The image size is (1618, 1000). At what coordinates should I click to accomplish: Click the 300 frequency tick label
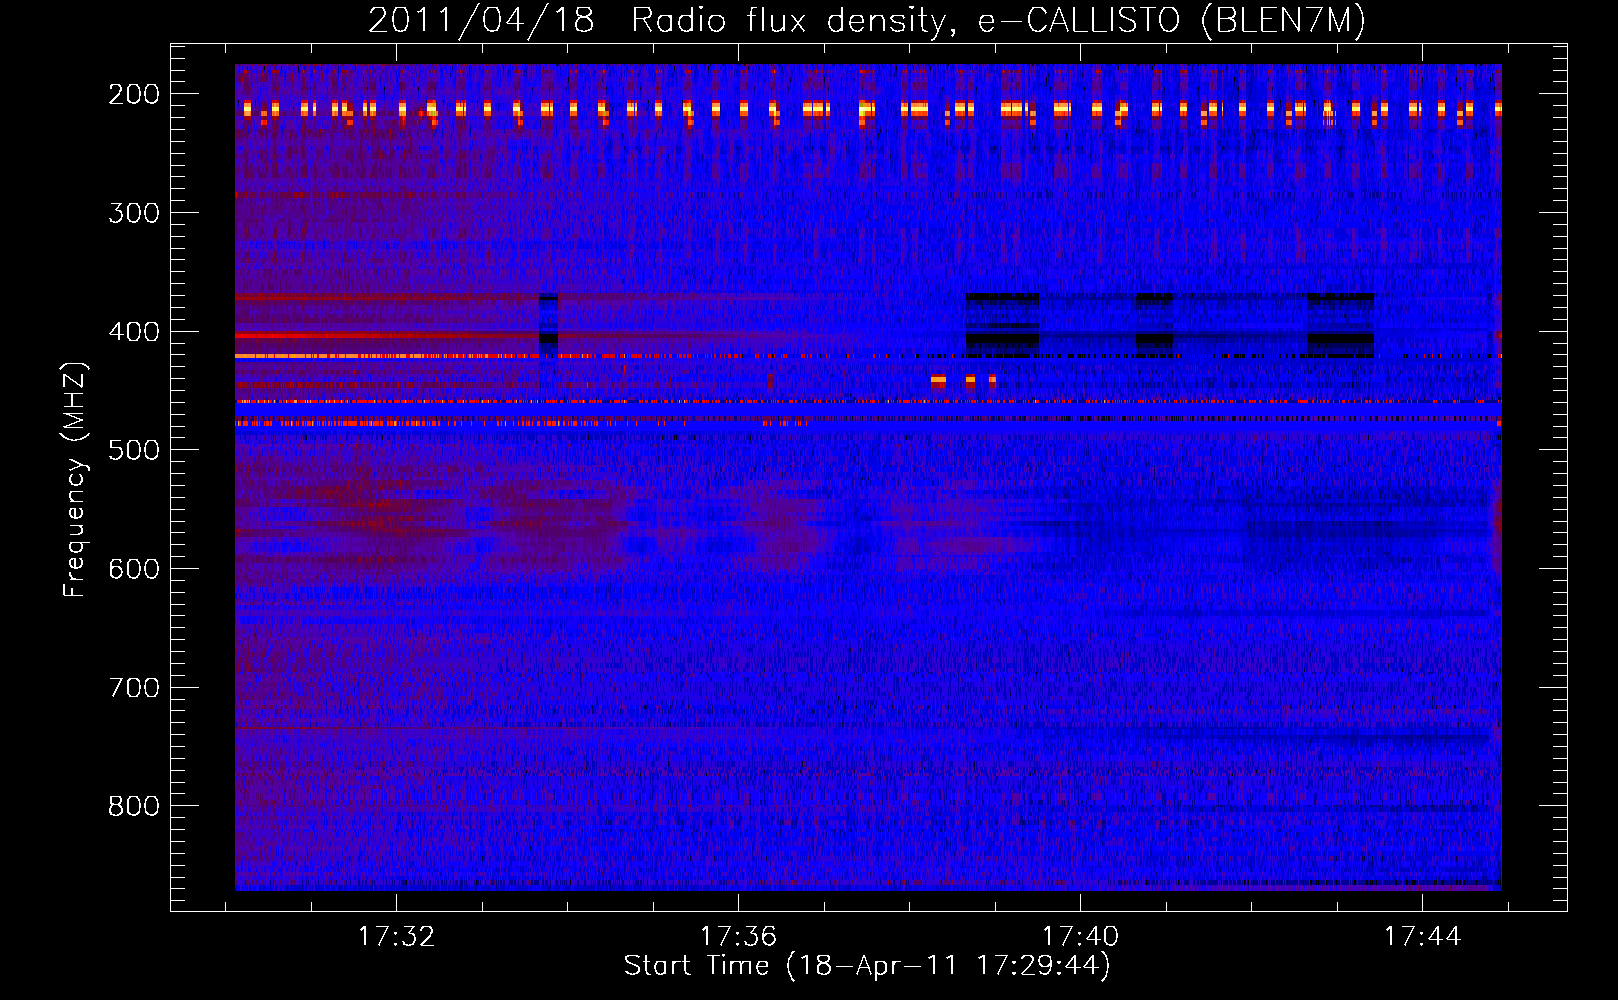(x=134, y=213)
